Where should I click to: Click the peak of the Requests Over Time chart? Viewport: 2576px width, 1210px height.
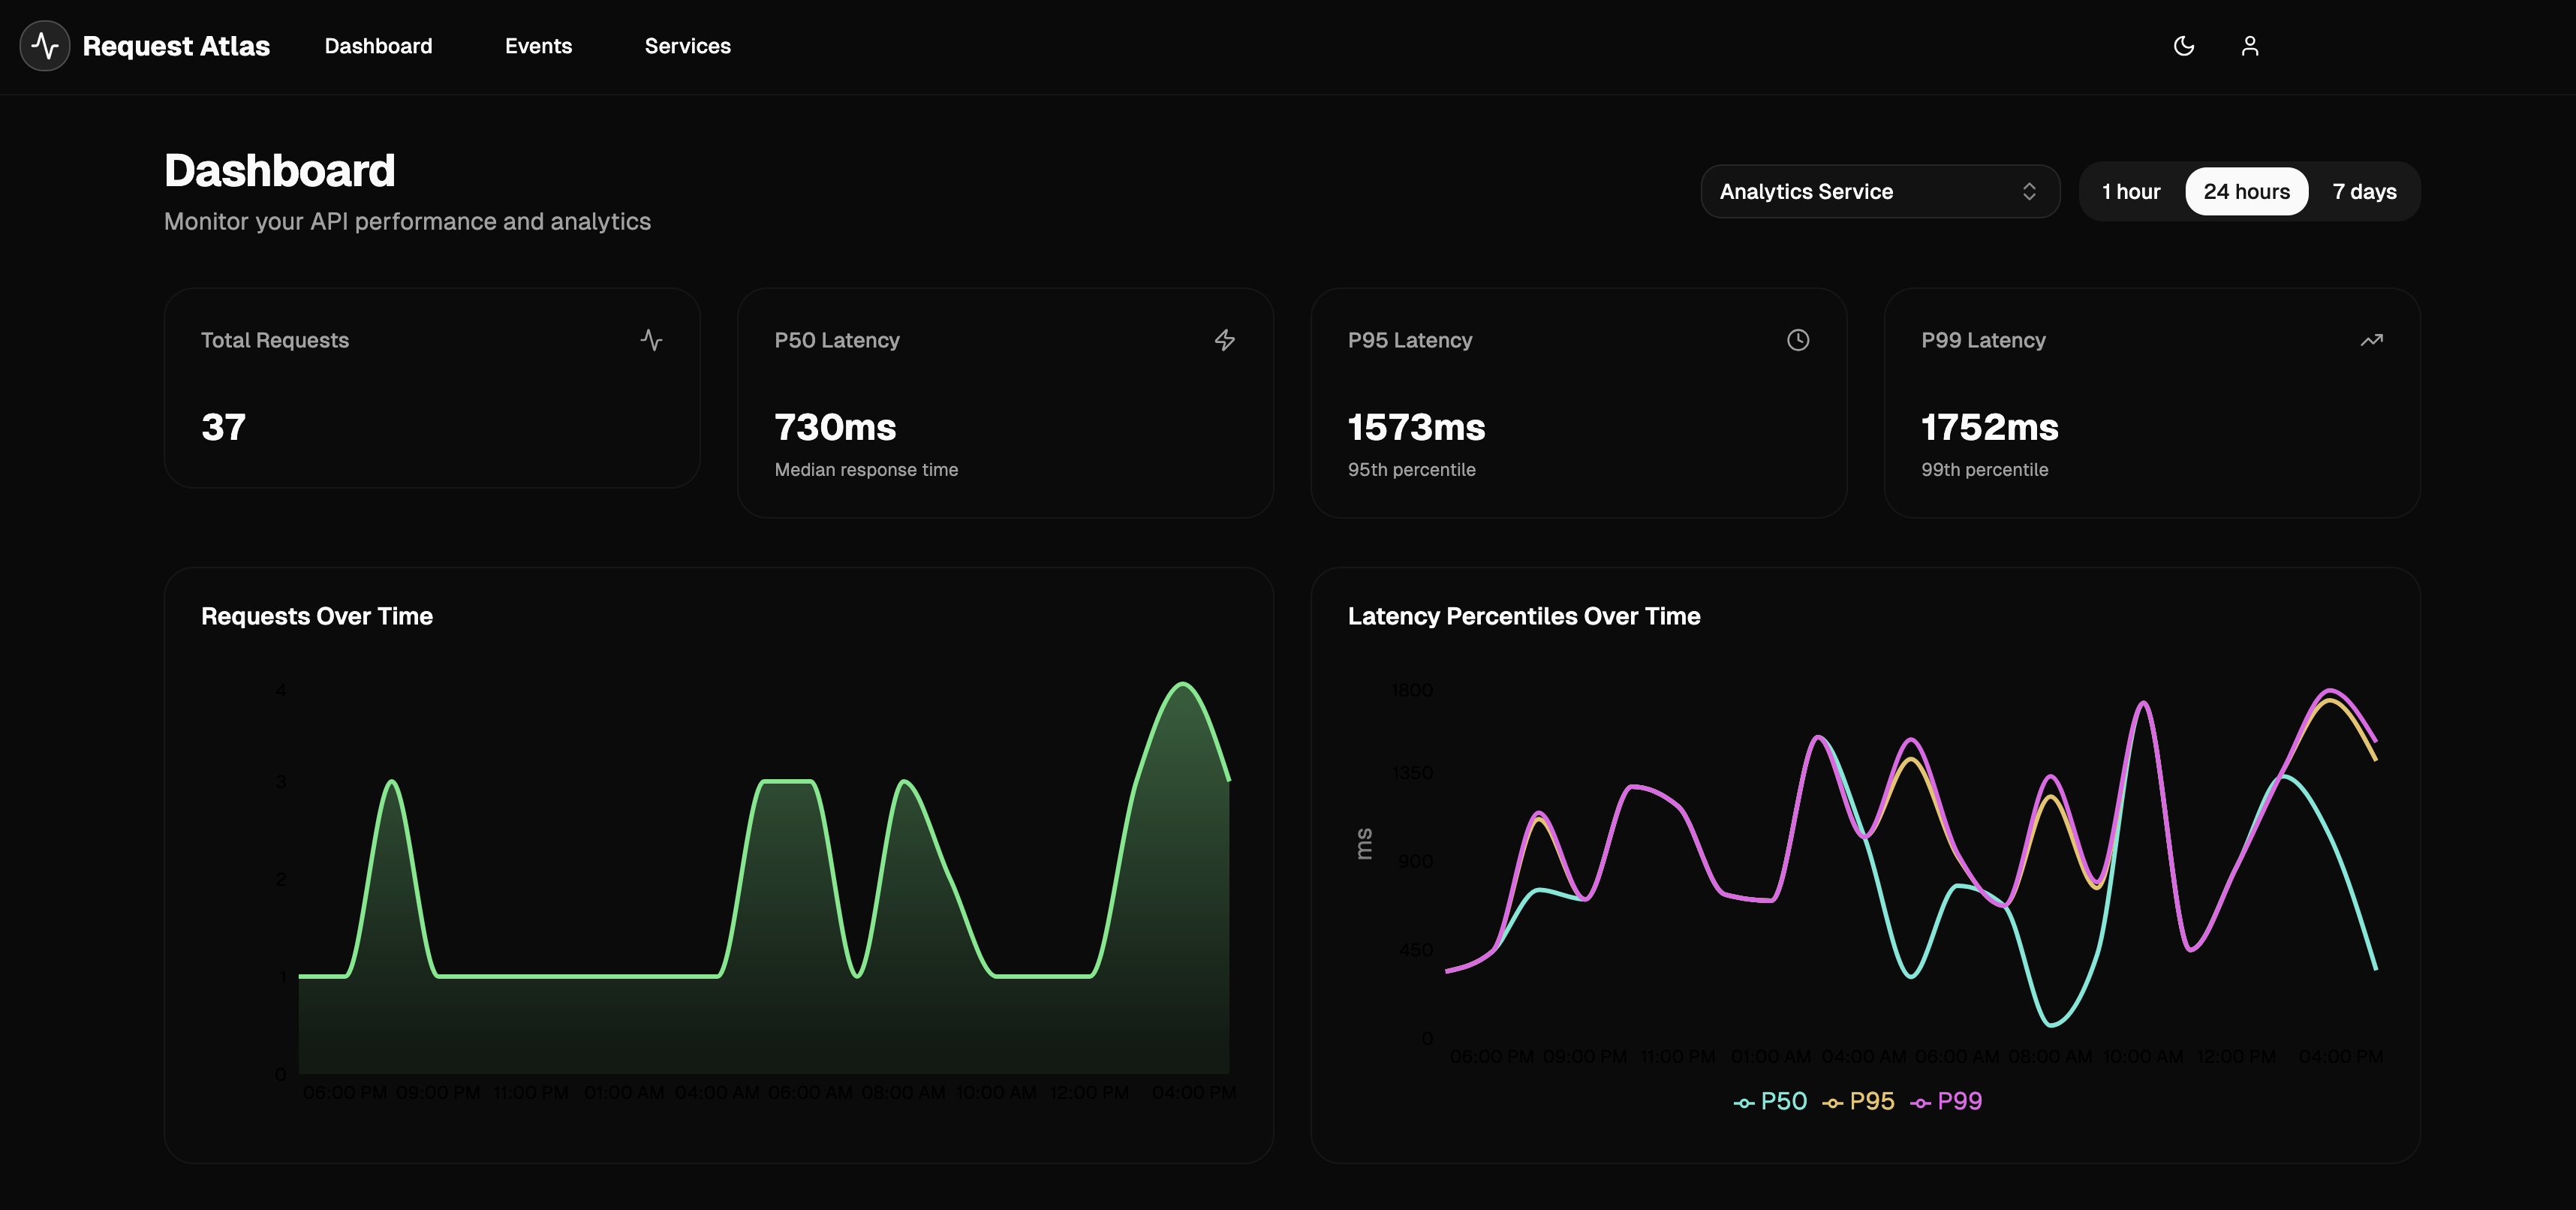[1183, 684]
